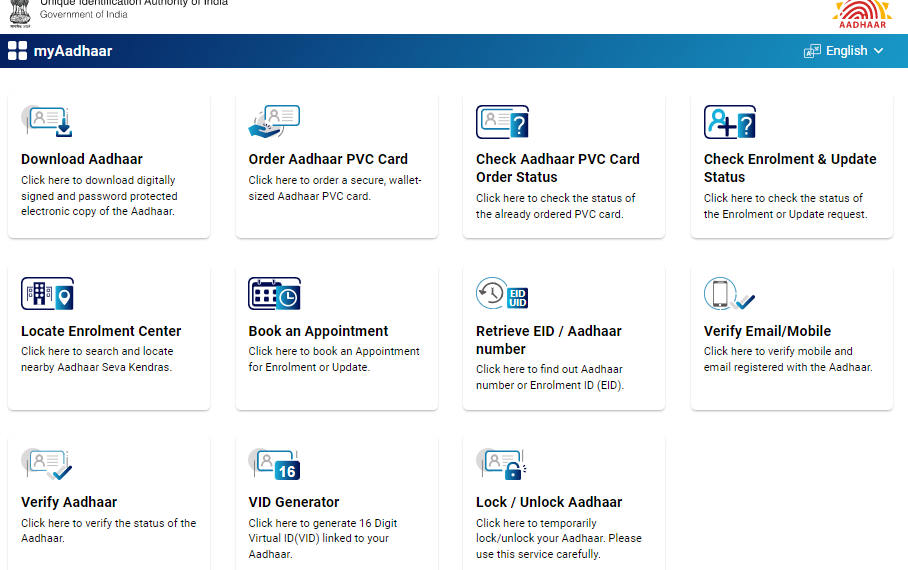Click 'Click here to download digitally signed' description

click(99, 196)
